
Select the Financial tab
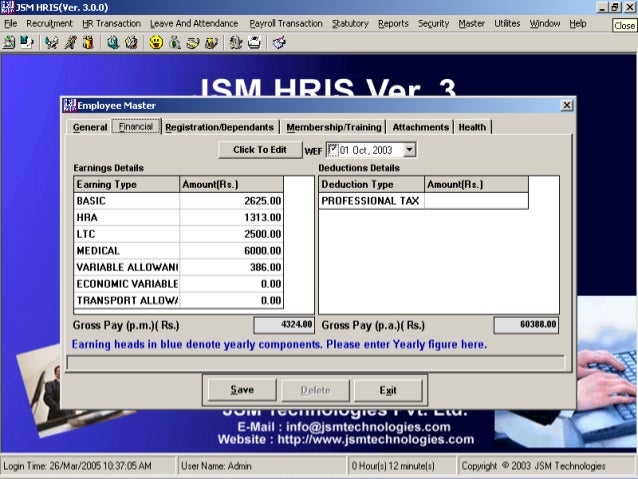click(x=136, y=127)
